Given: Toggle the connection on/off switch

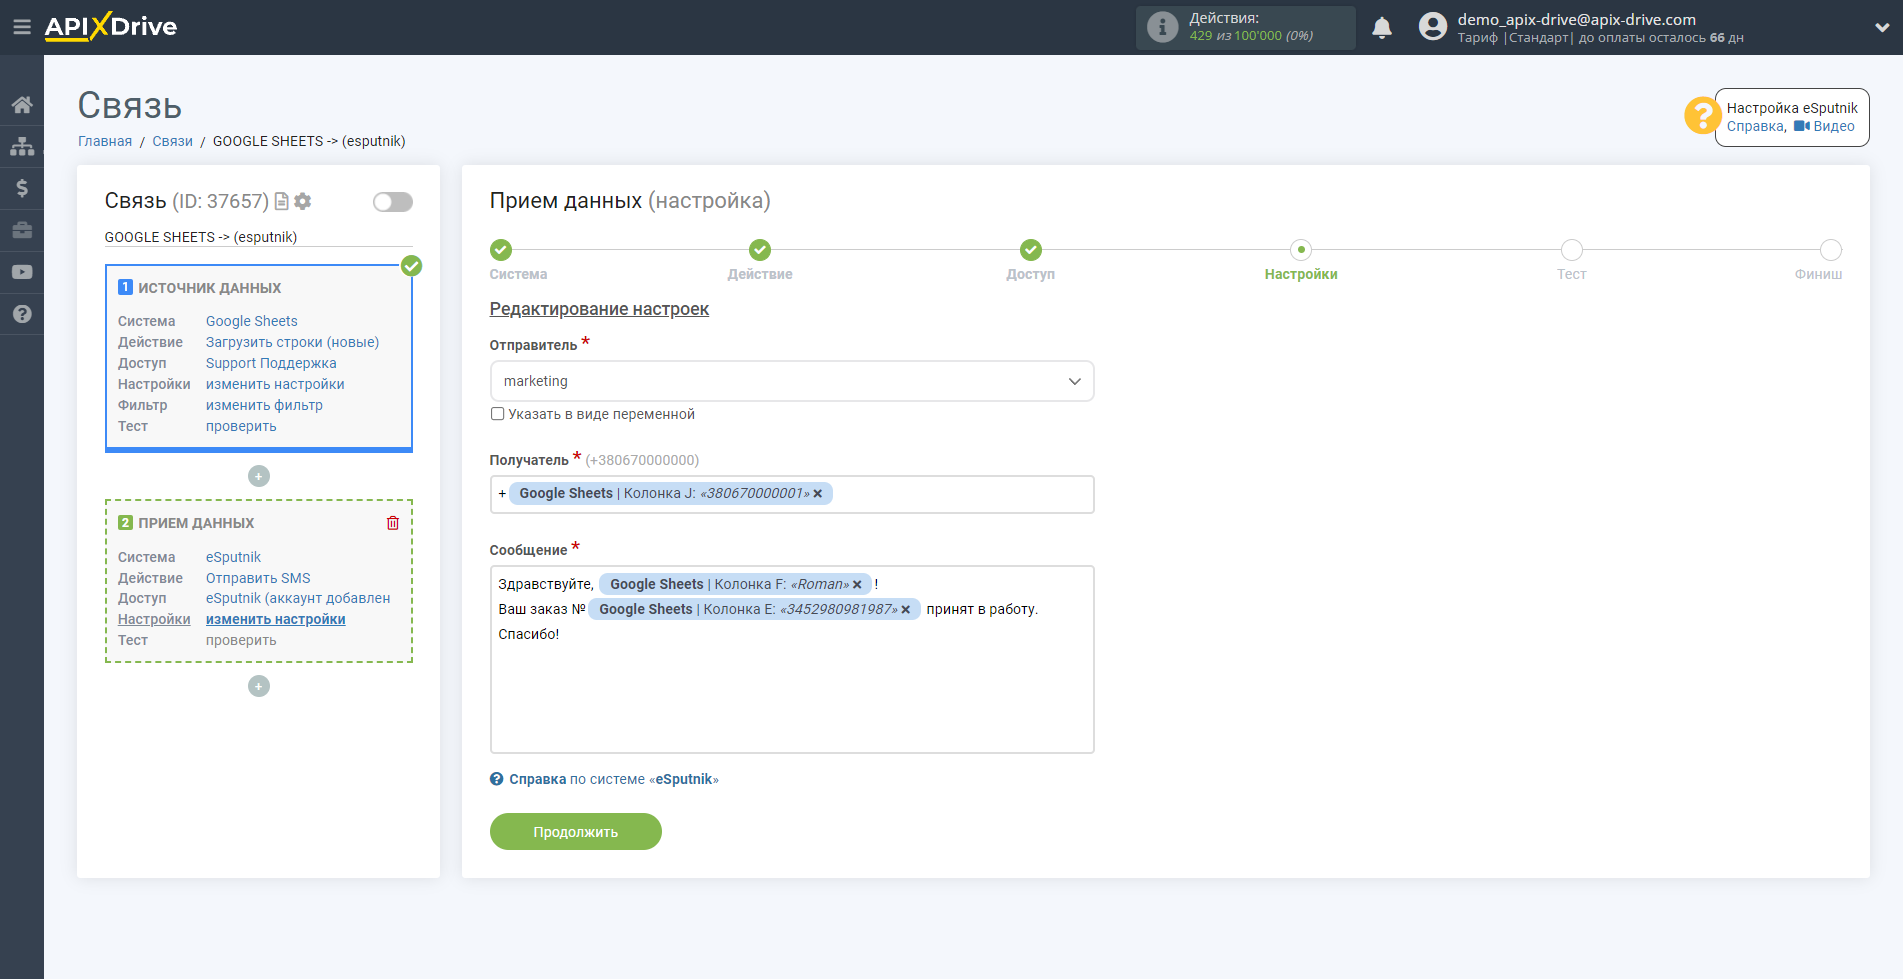Looking at the screenshot, I should 392,202.
